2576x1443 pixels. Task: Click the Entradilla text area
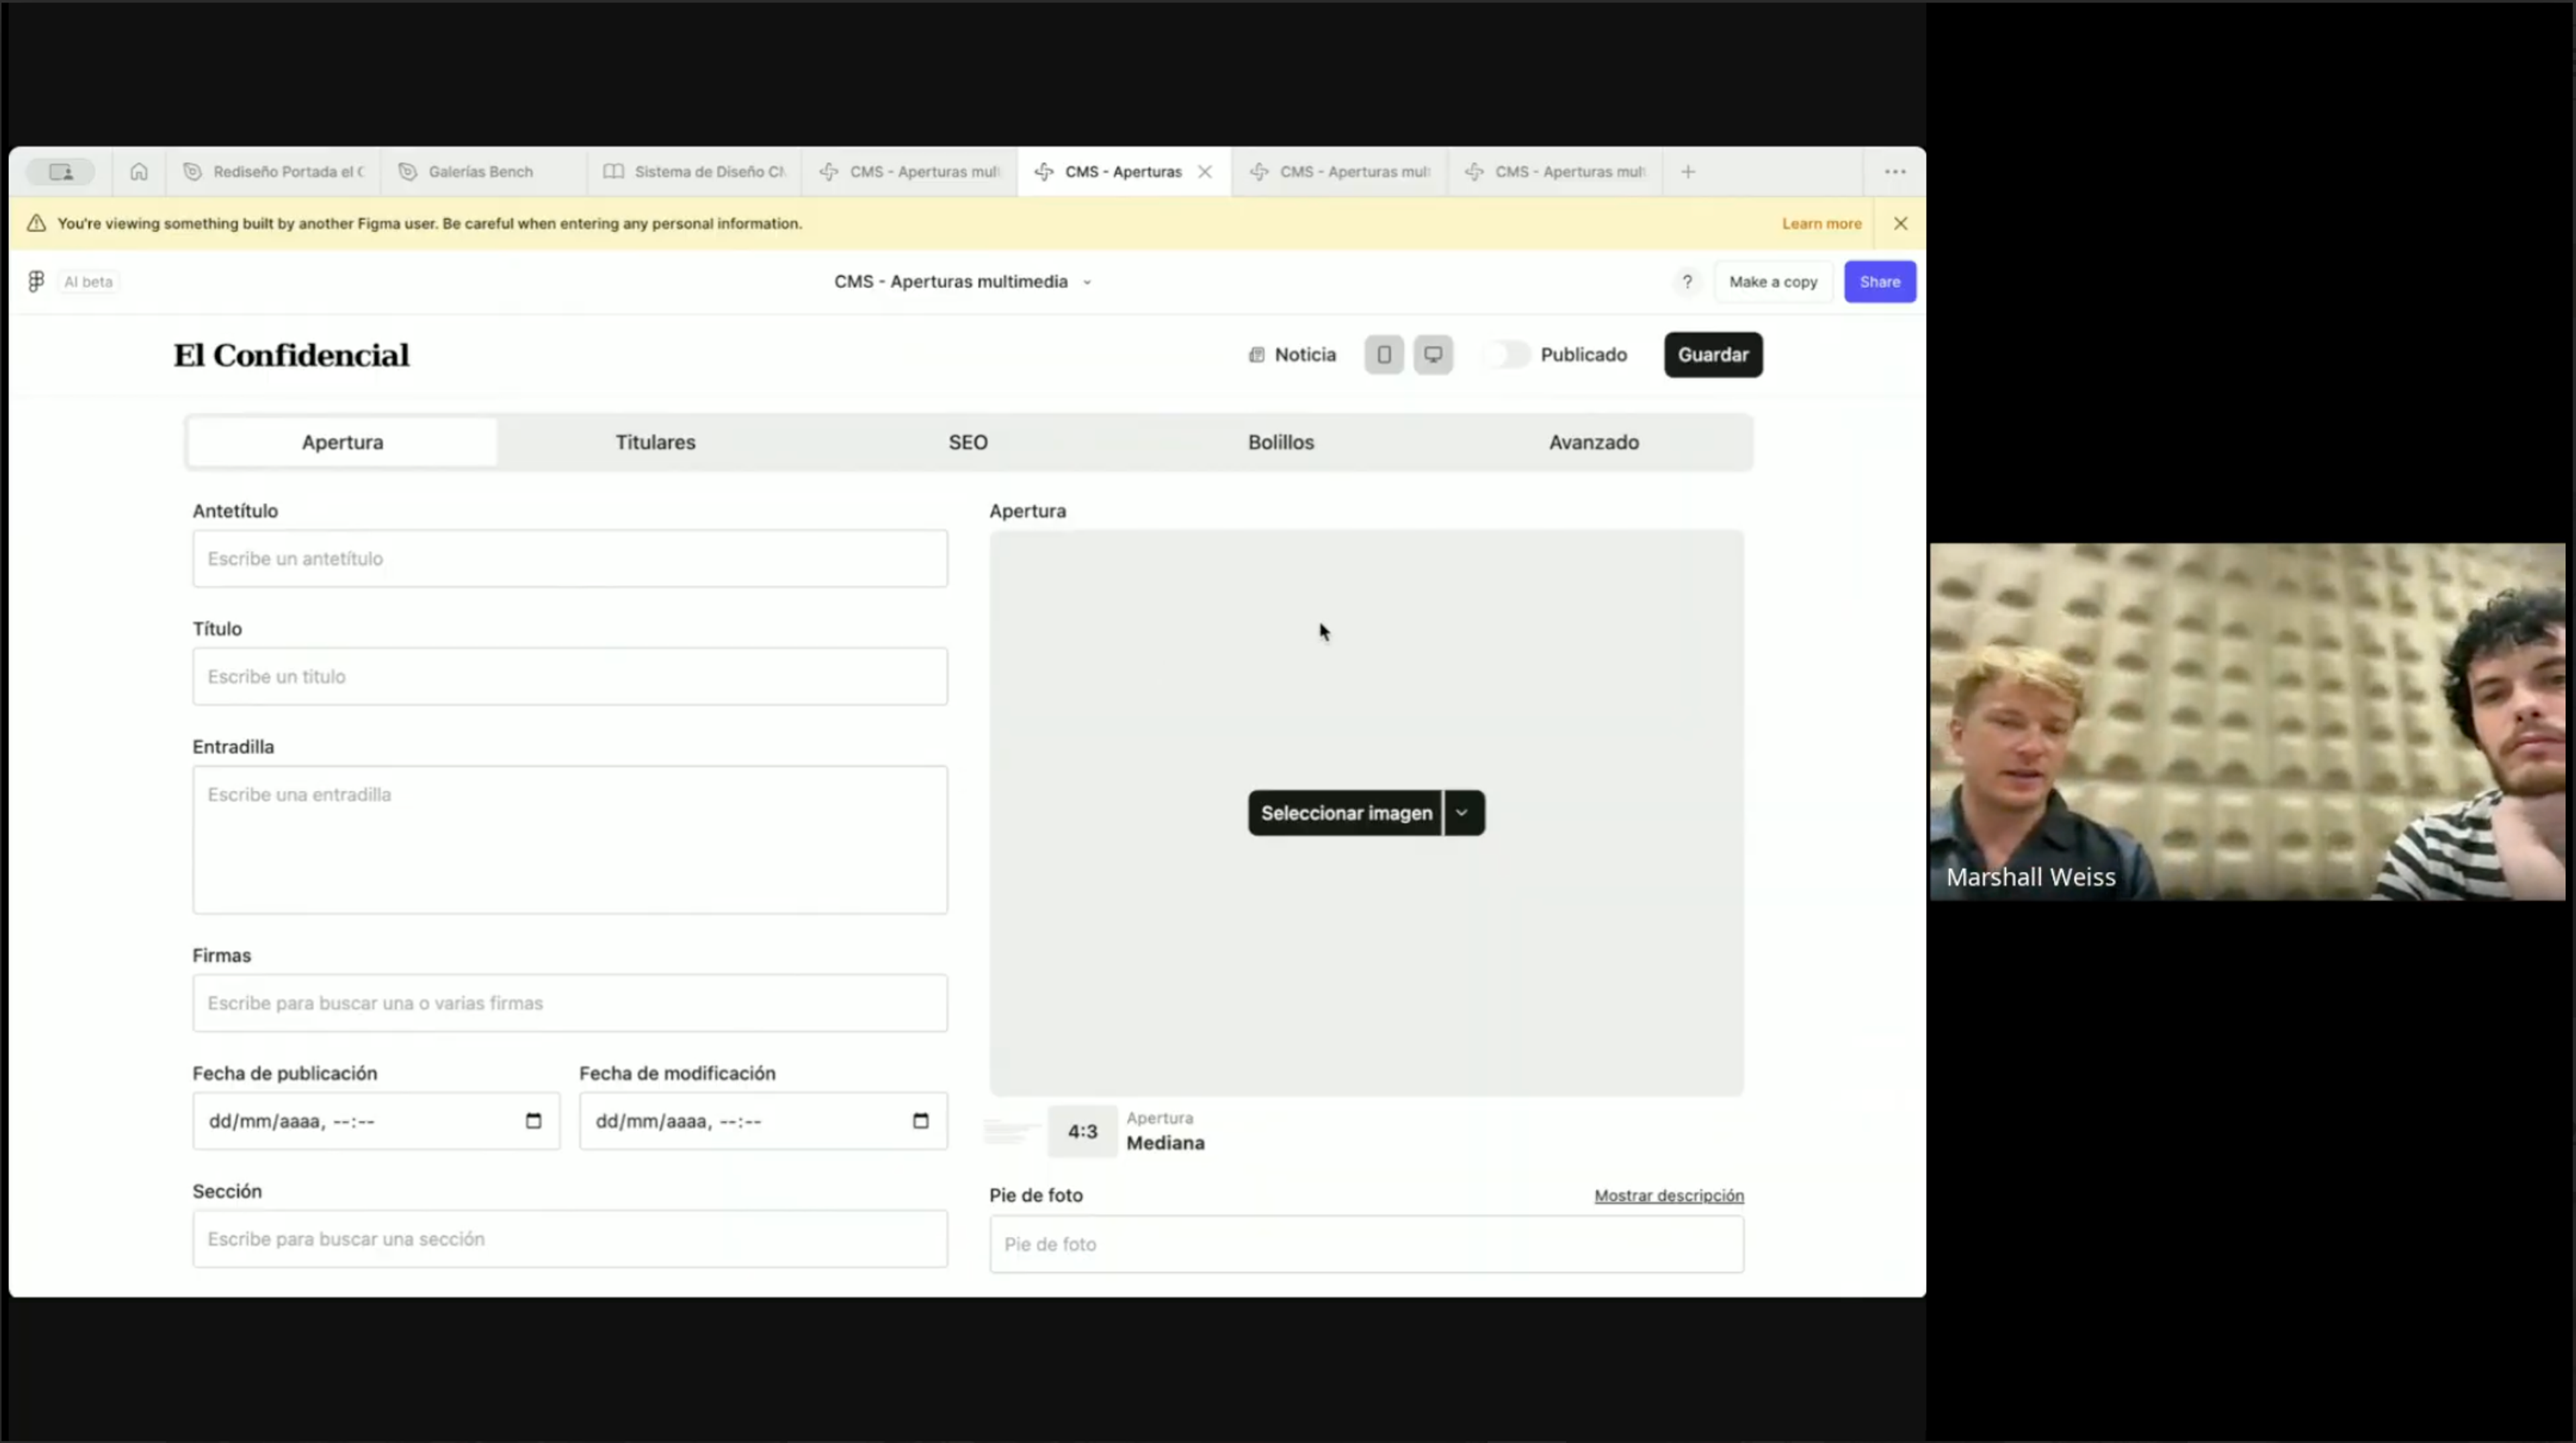[x=570, y=840]
